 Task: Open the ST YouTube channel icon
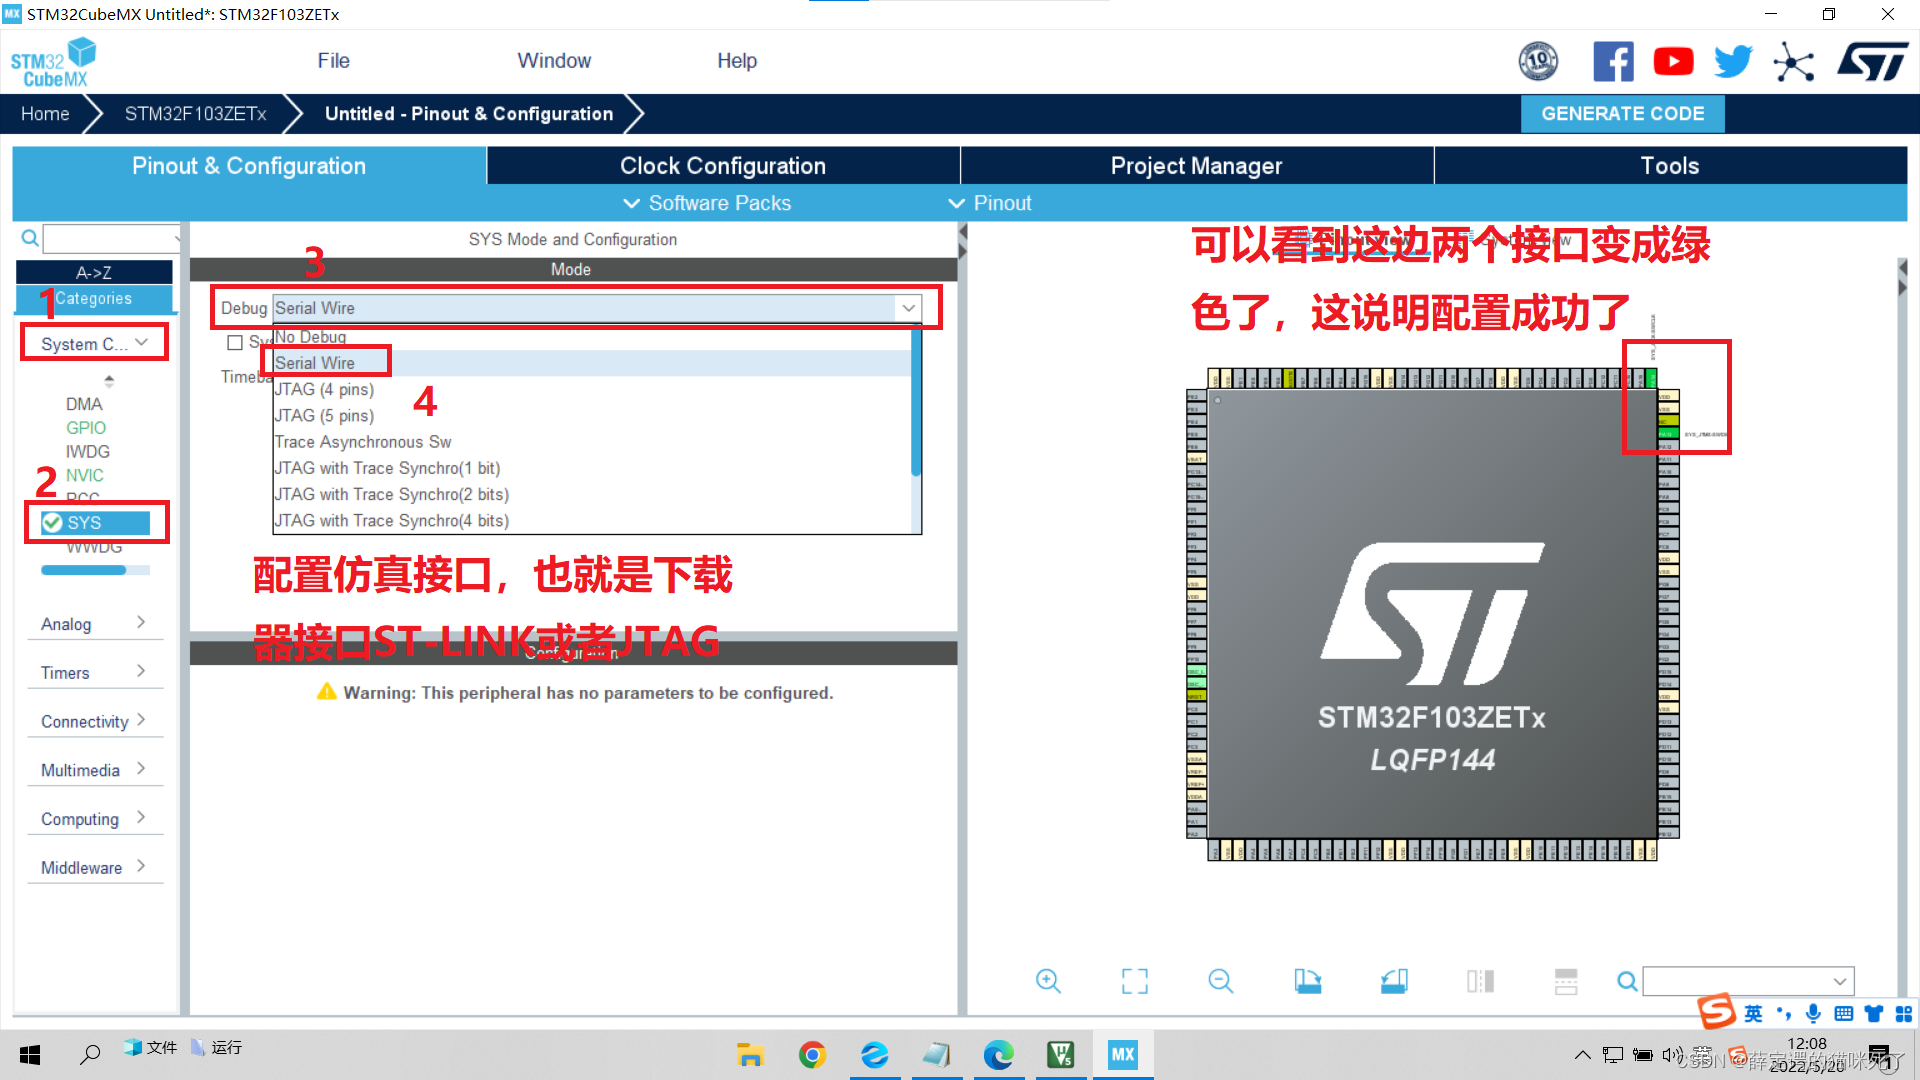coord(1673,62)
